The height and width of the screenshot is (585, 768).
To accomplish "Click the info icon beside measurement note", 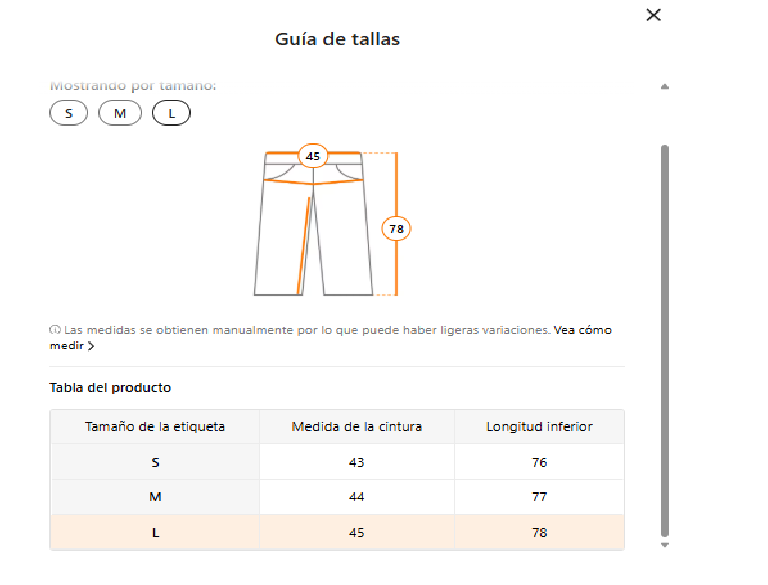I will pyautogui.click(x=55, y=330).
